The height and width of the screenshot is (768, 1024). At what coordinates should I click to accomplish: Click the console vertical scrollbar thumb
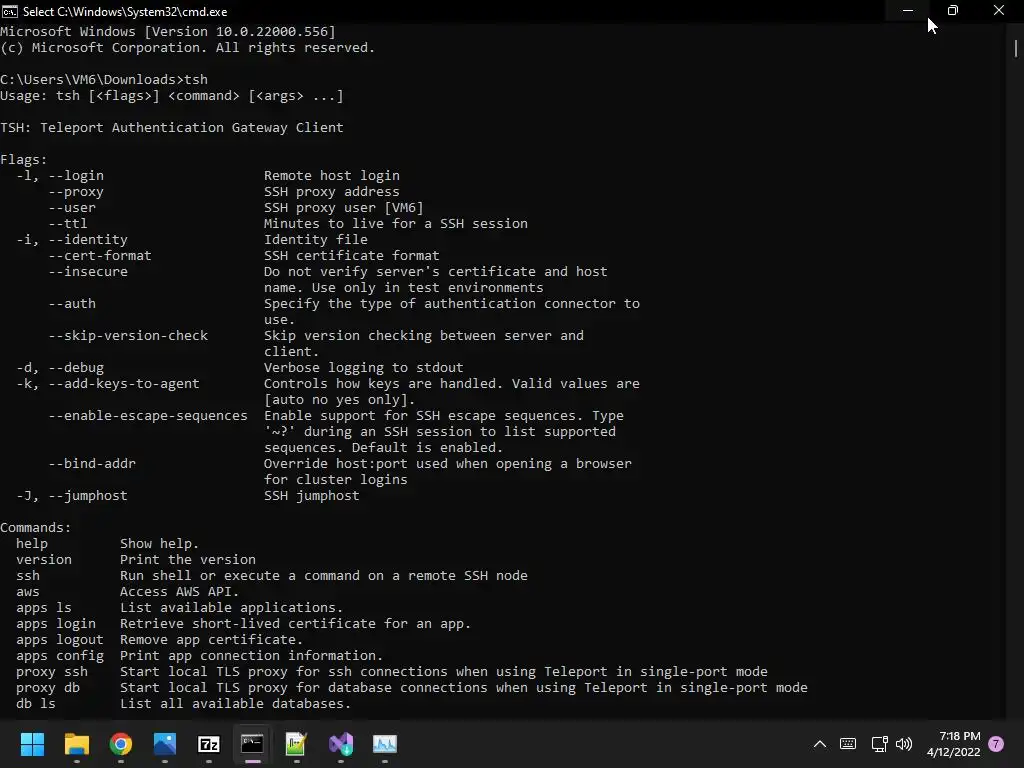point(1016,48)
